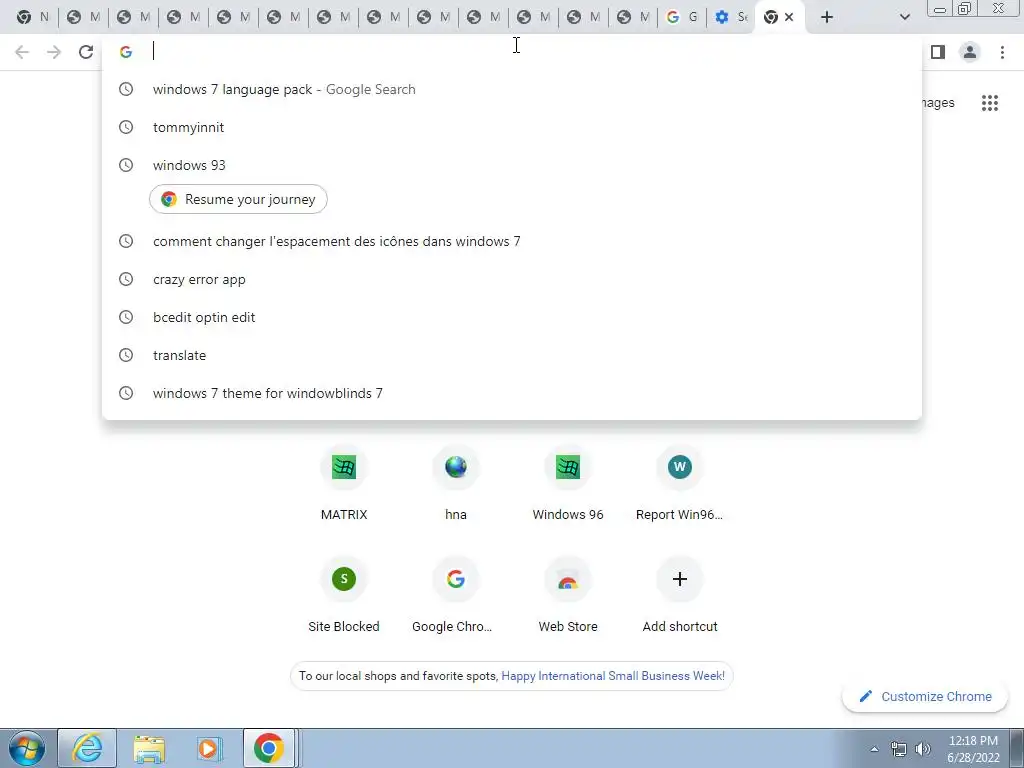Go back with the back arrow
The height and width of the screenshot is (768, 1024).
pyautogui.click(x=22, y=52)
